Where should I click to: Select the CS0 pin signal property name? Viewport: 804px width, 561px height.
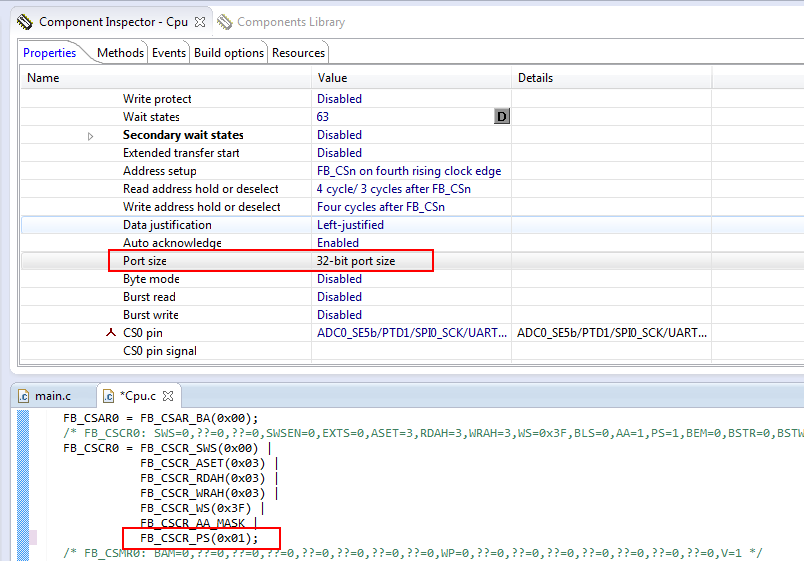(160, 351)
